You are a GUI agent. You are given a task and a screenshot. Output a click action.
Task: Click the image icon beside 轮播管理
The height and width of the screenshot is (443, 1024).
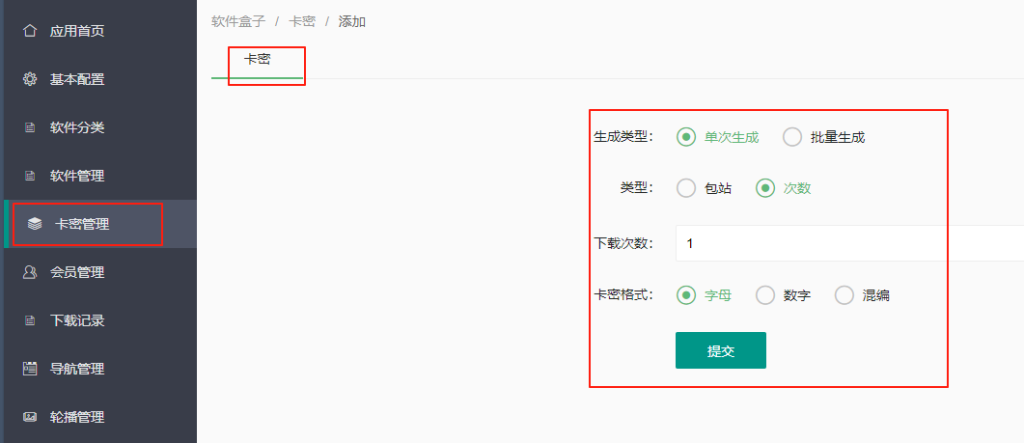[x=29, y=417]
